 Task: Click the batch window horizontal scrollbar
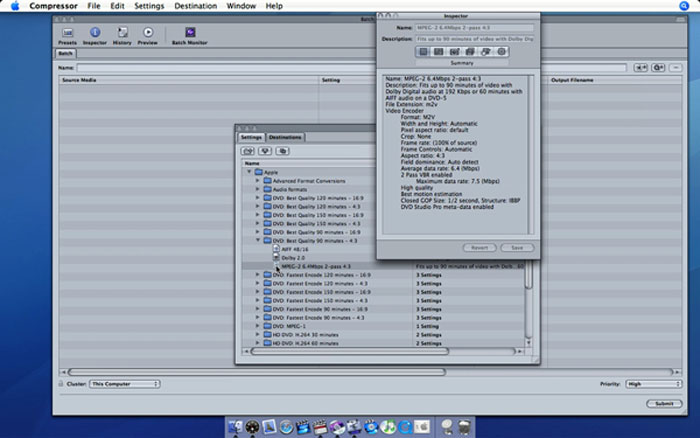pyautogui.click(x=257, y=371)
